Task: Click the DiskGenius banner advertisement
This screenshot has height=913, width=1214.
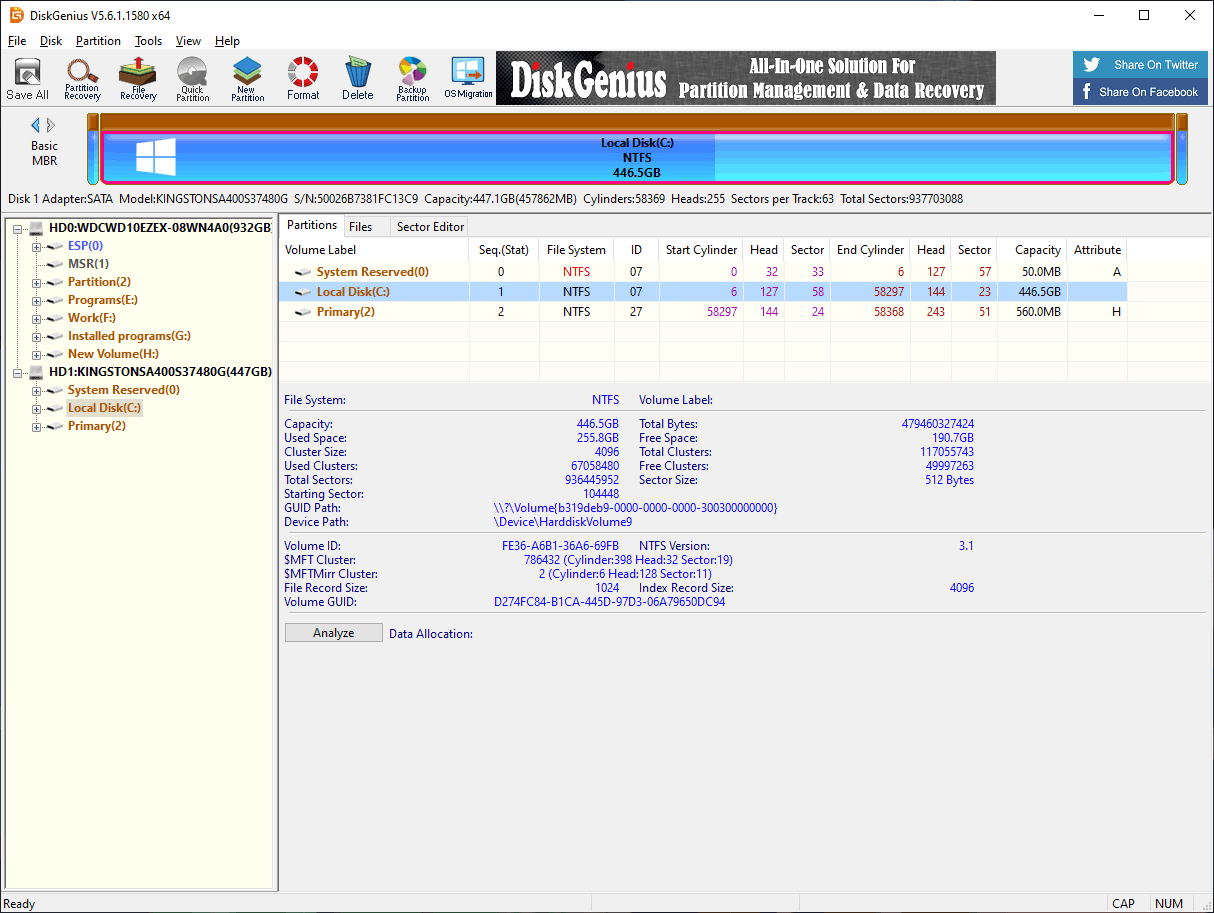Action: click(746, 78)
